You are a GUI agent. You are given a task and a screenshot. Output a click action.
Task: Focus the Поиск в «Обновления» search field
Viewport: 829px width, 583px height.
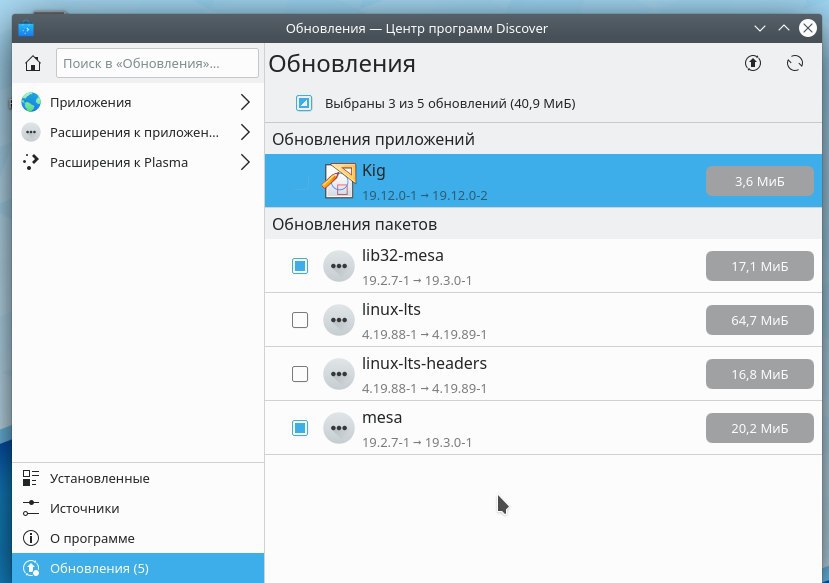(x=157, y=63)
